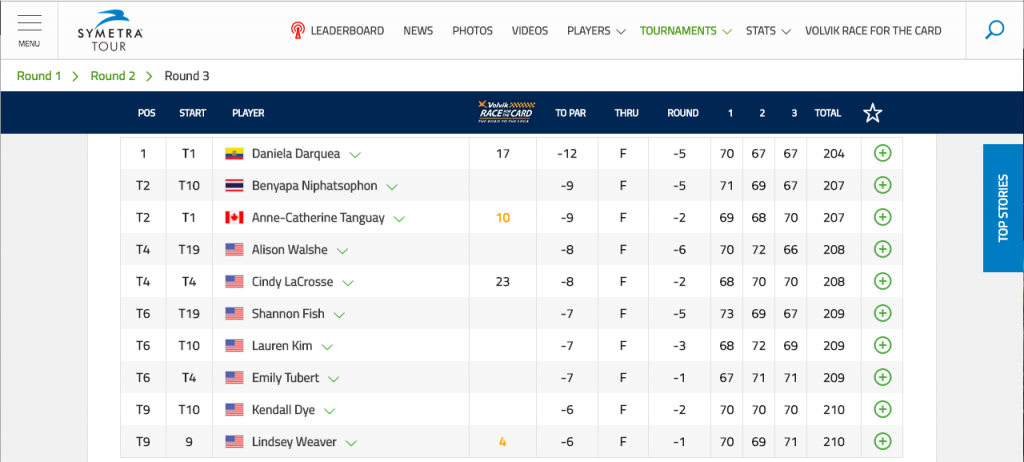Go to the NEWS section
The height and width of the screenshot is (462, 1024).
418,31
